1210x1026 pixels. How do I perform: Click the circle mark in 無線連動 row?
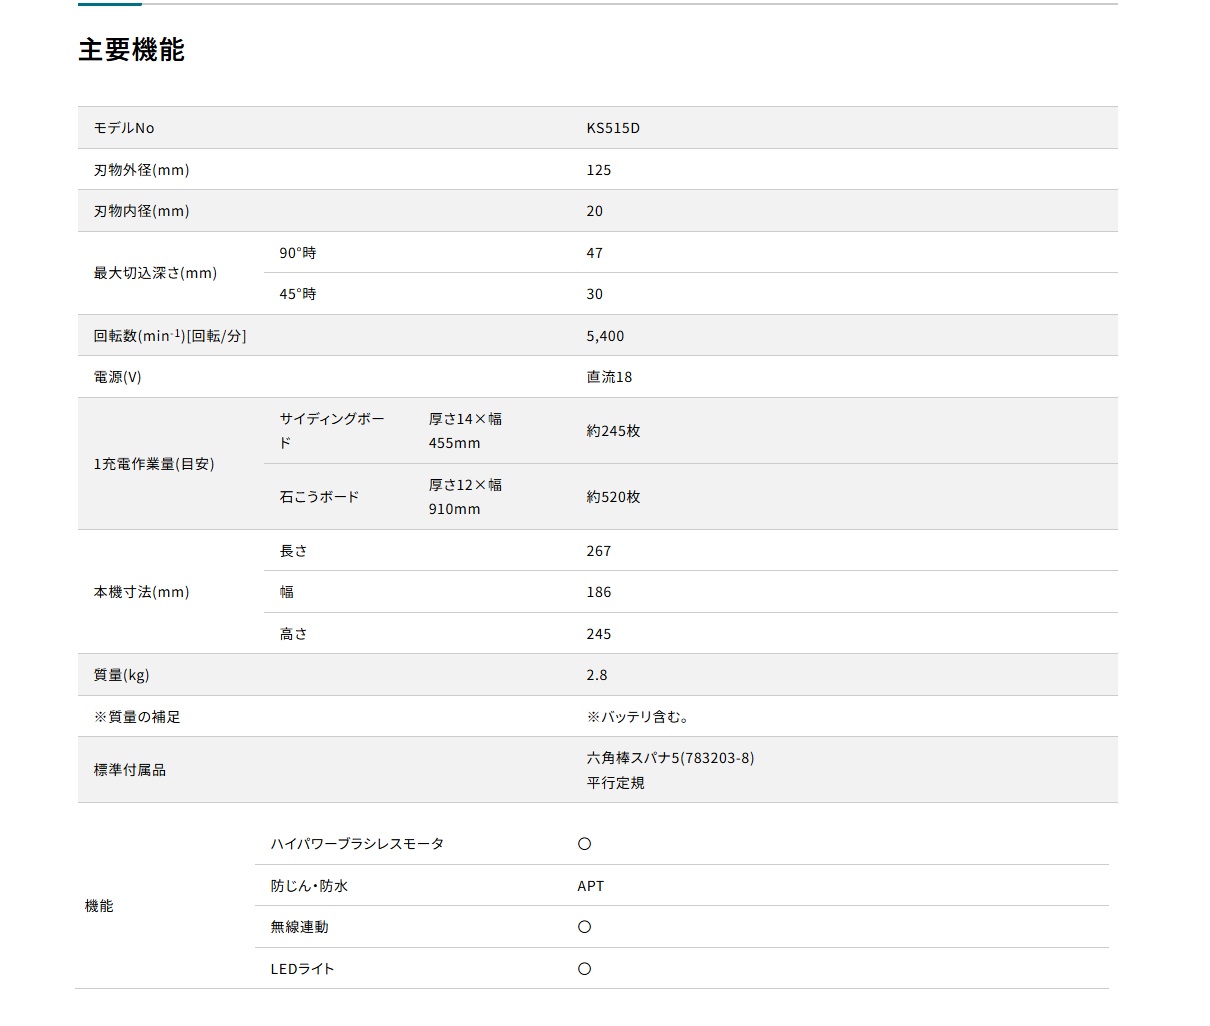pyautogui.click(x=585, y=927)
